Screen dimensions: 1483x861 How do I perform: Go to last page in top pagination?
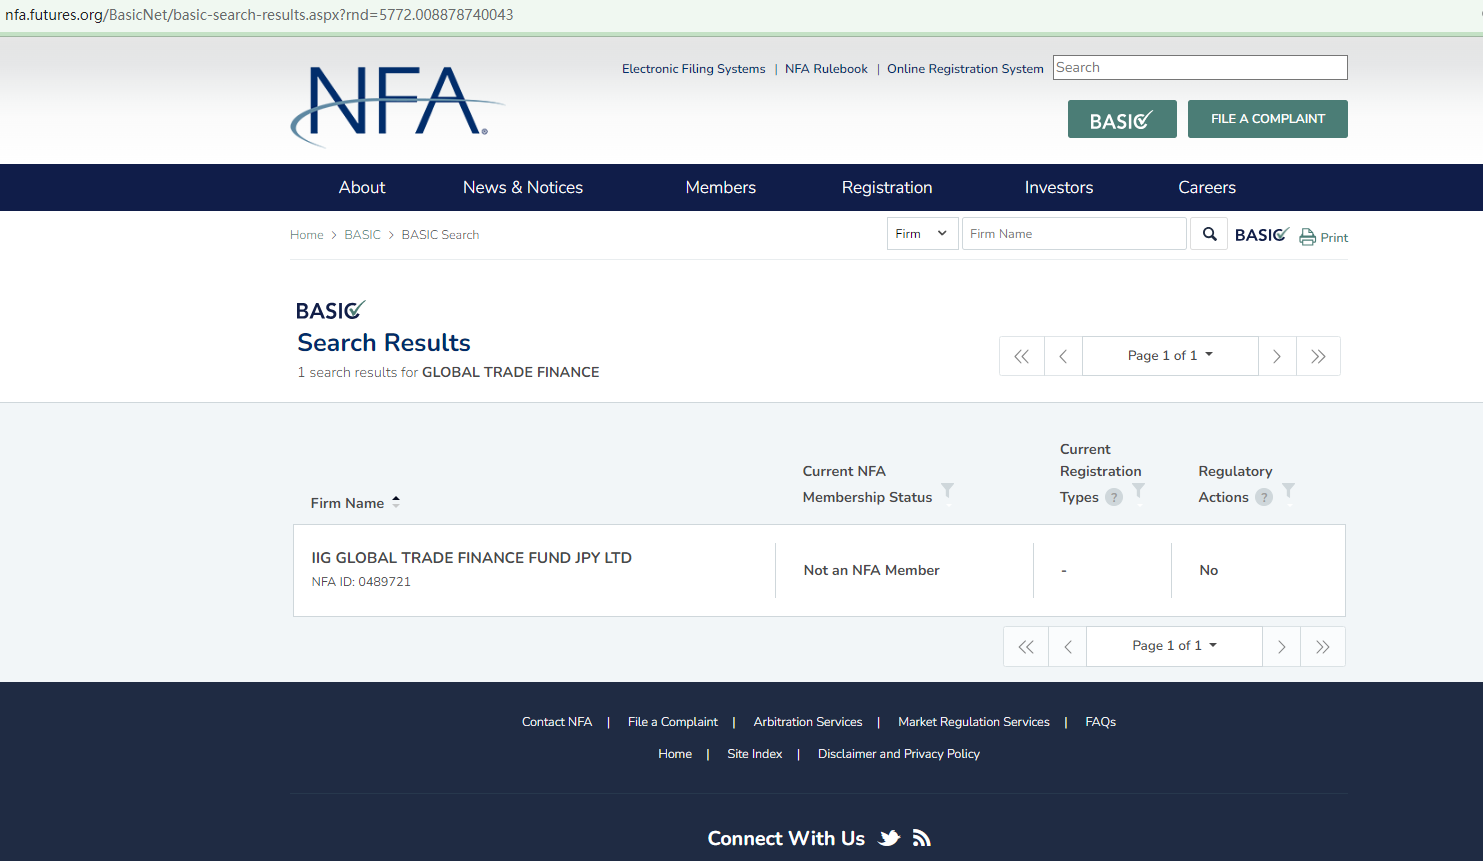[x=1318, y=356]
